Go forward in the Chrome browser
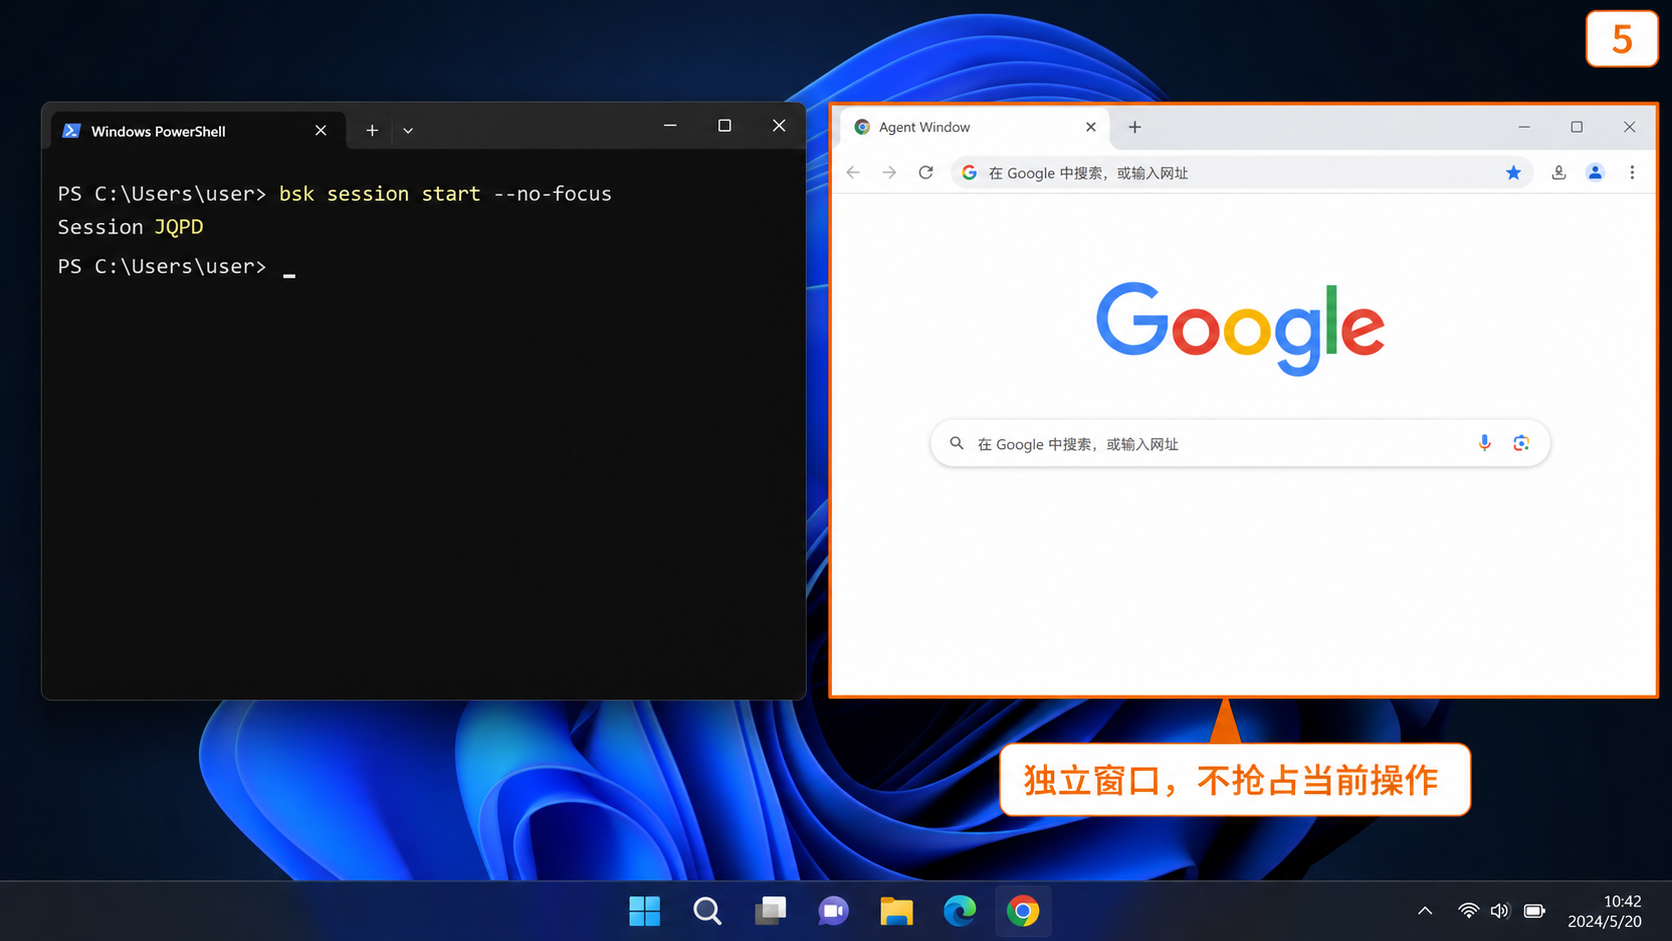Image resolution: width=1672 pixels, height=941 pixels. point(889,173)
